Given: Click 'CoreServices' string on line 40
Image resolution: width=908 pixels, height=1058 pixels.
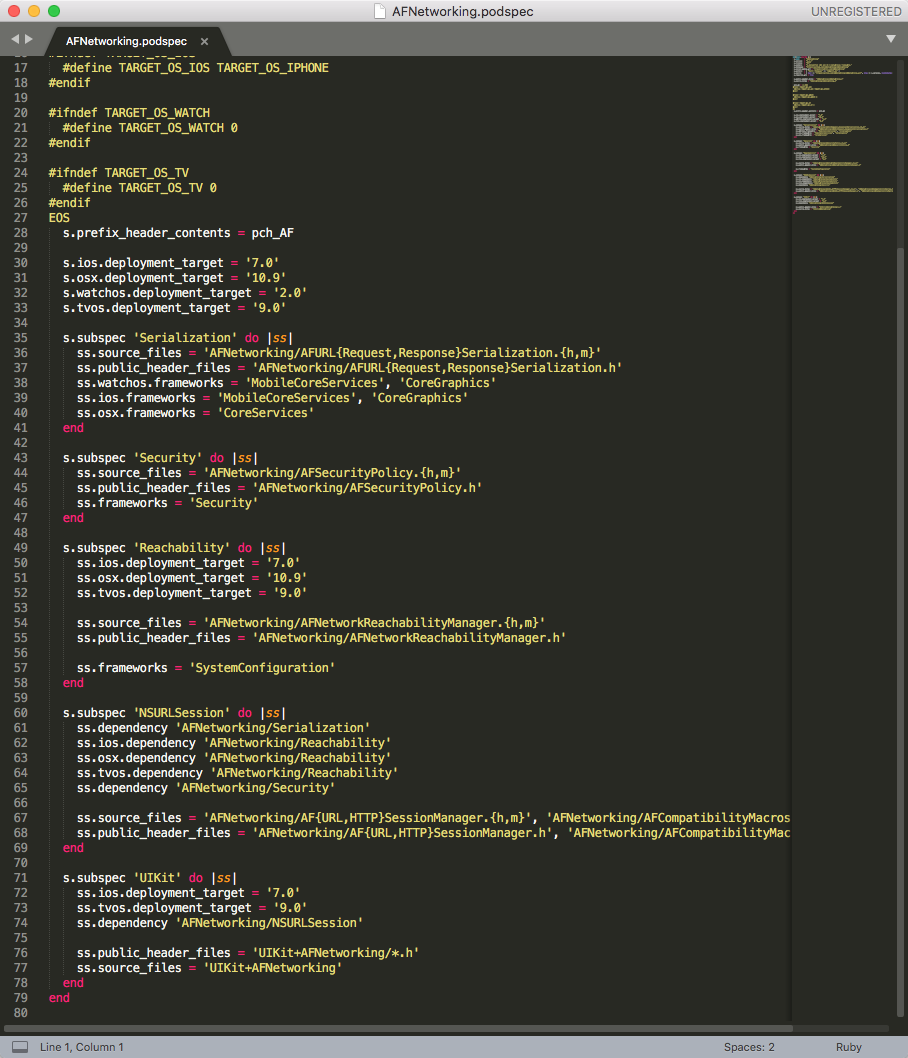Looking at the screenshot, I should tap(266, 413).
